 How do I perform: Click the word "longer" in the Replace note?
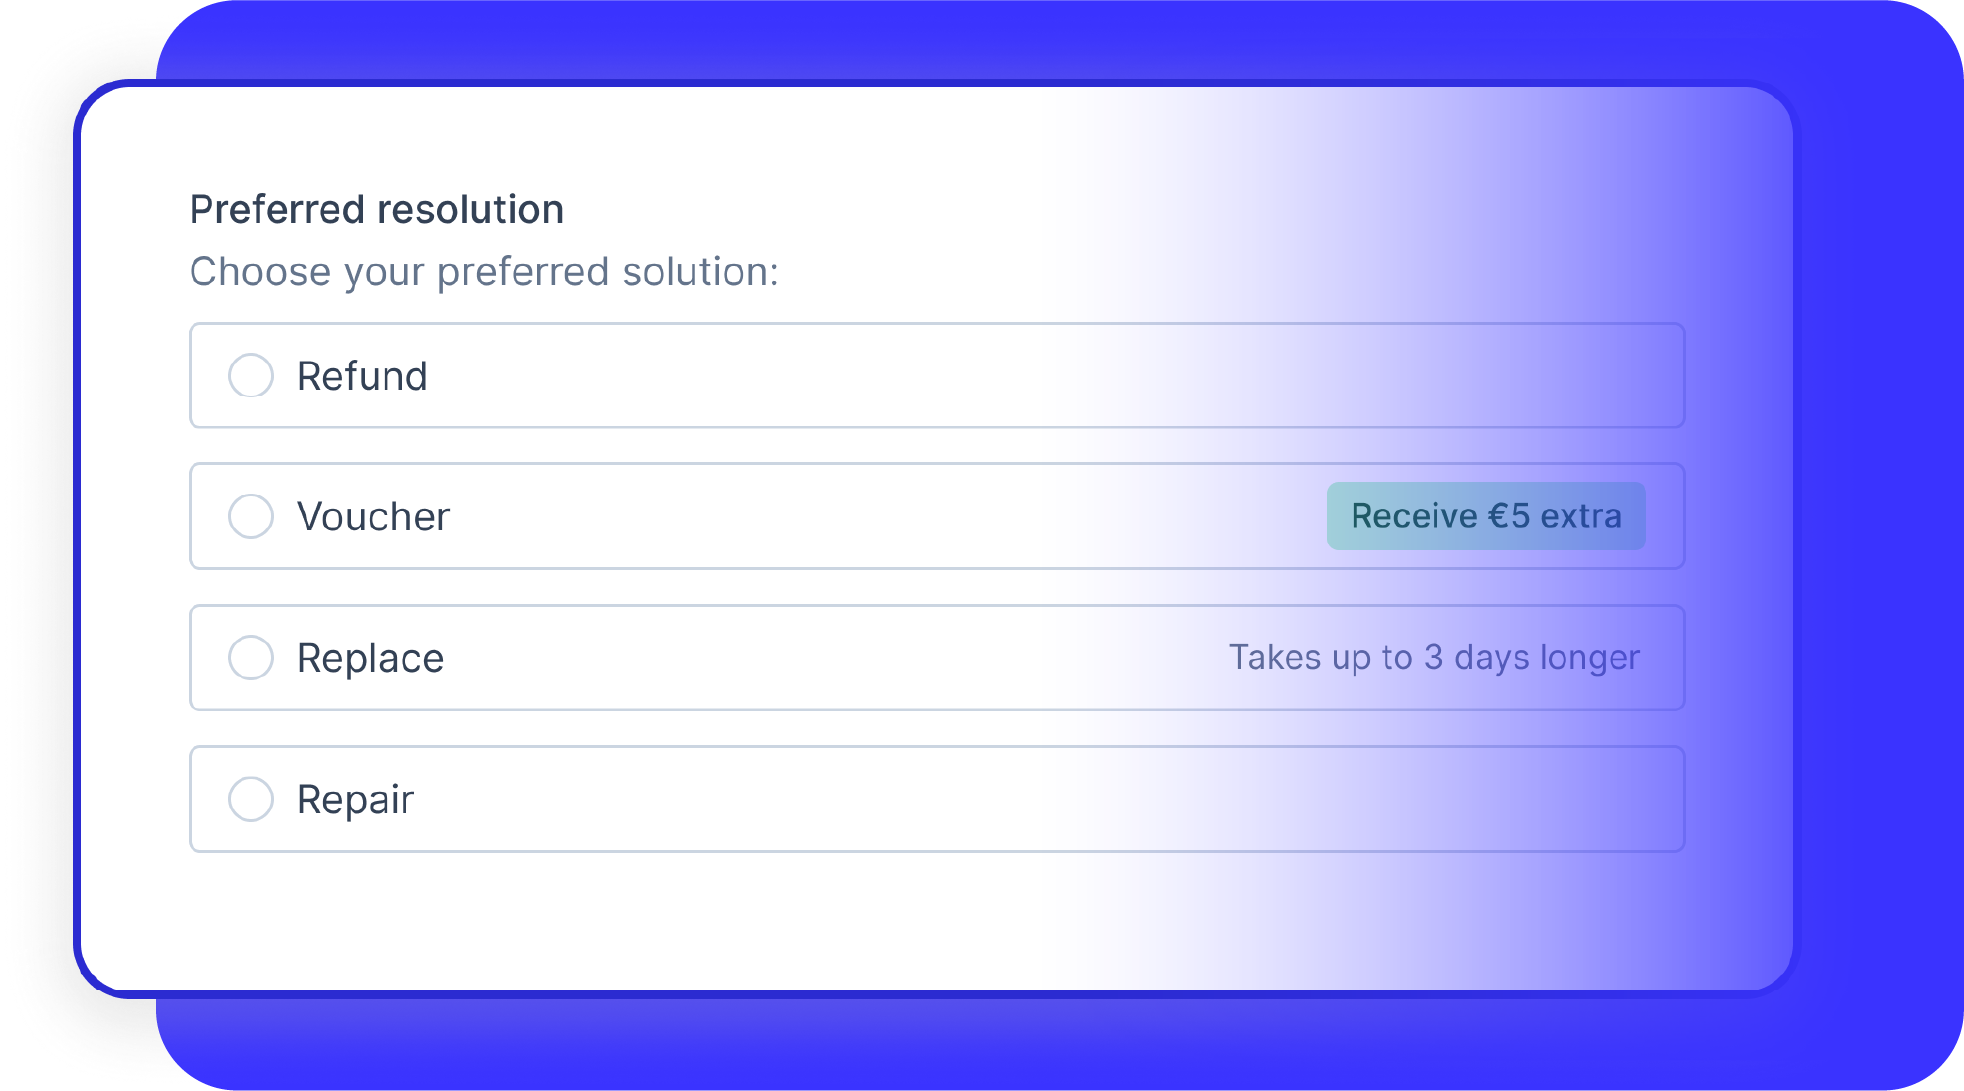(x=1590, y=658)
